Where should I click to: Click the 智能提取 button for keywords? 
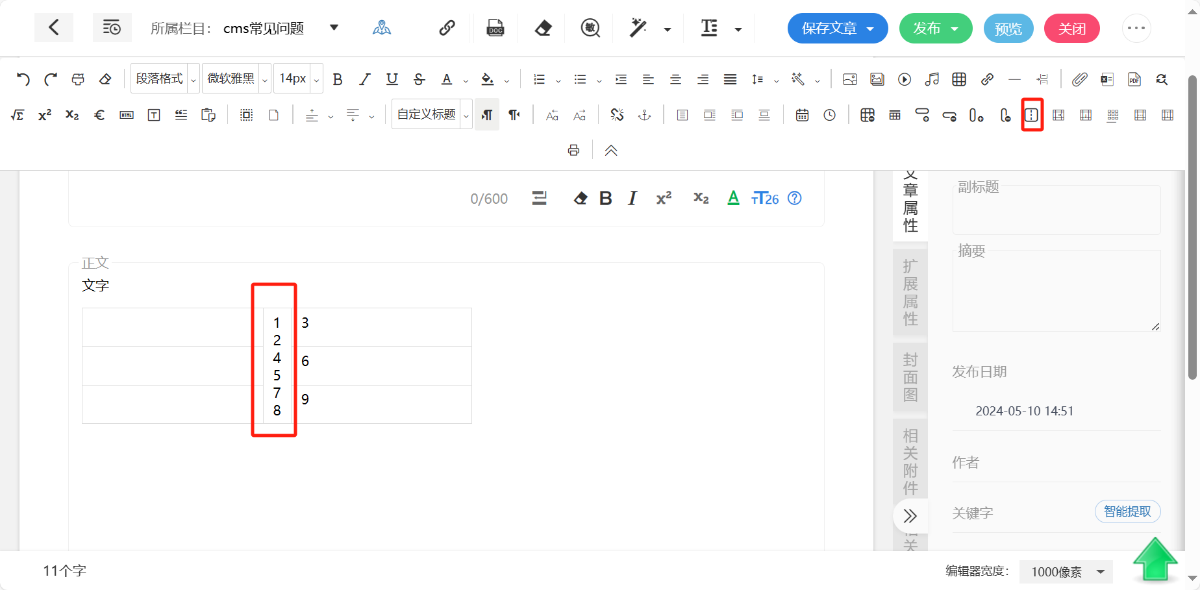1128,511
